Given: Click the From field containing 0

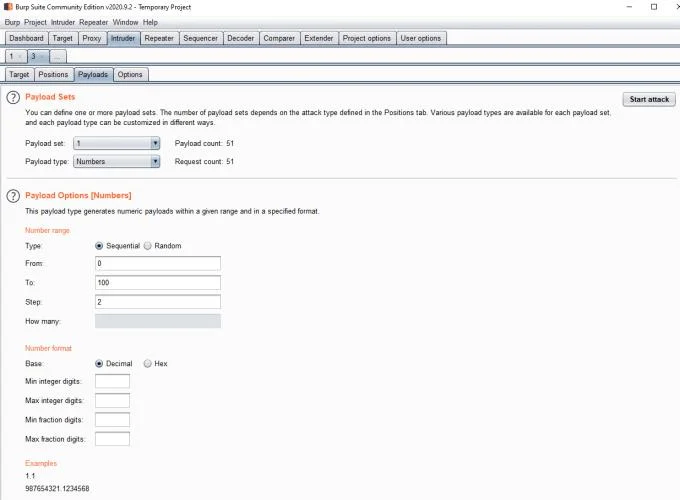Looking at the screenshot, I should [x=158, y=263].
